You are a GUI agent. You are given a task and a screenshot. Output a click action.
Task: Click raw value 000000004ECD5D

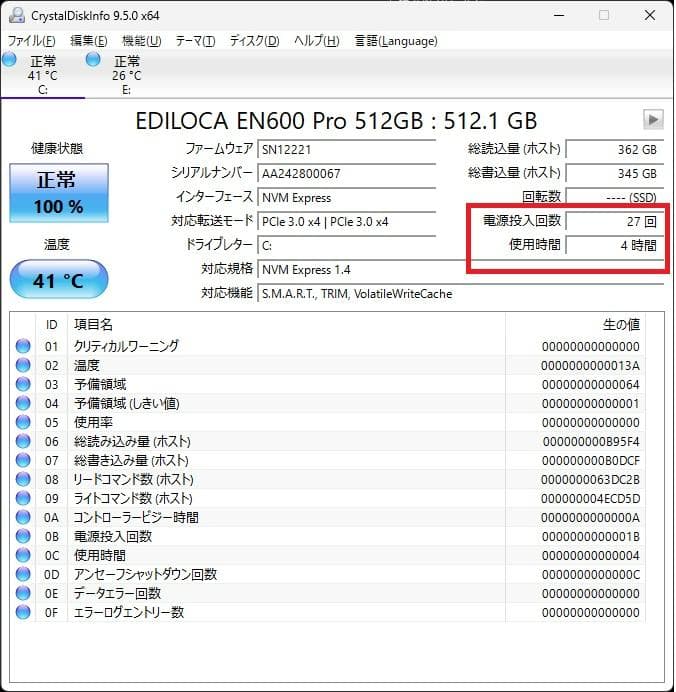tap(590, 498)
